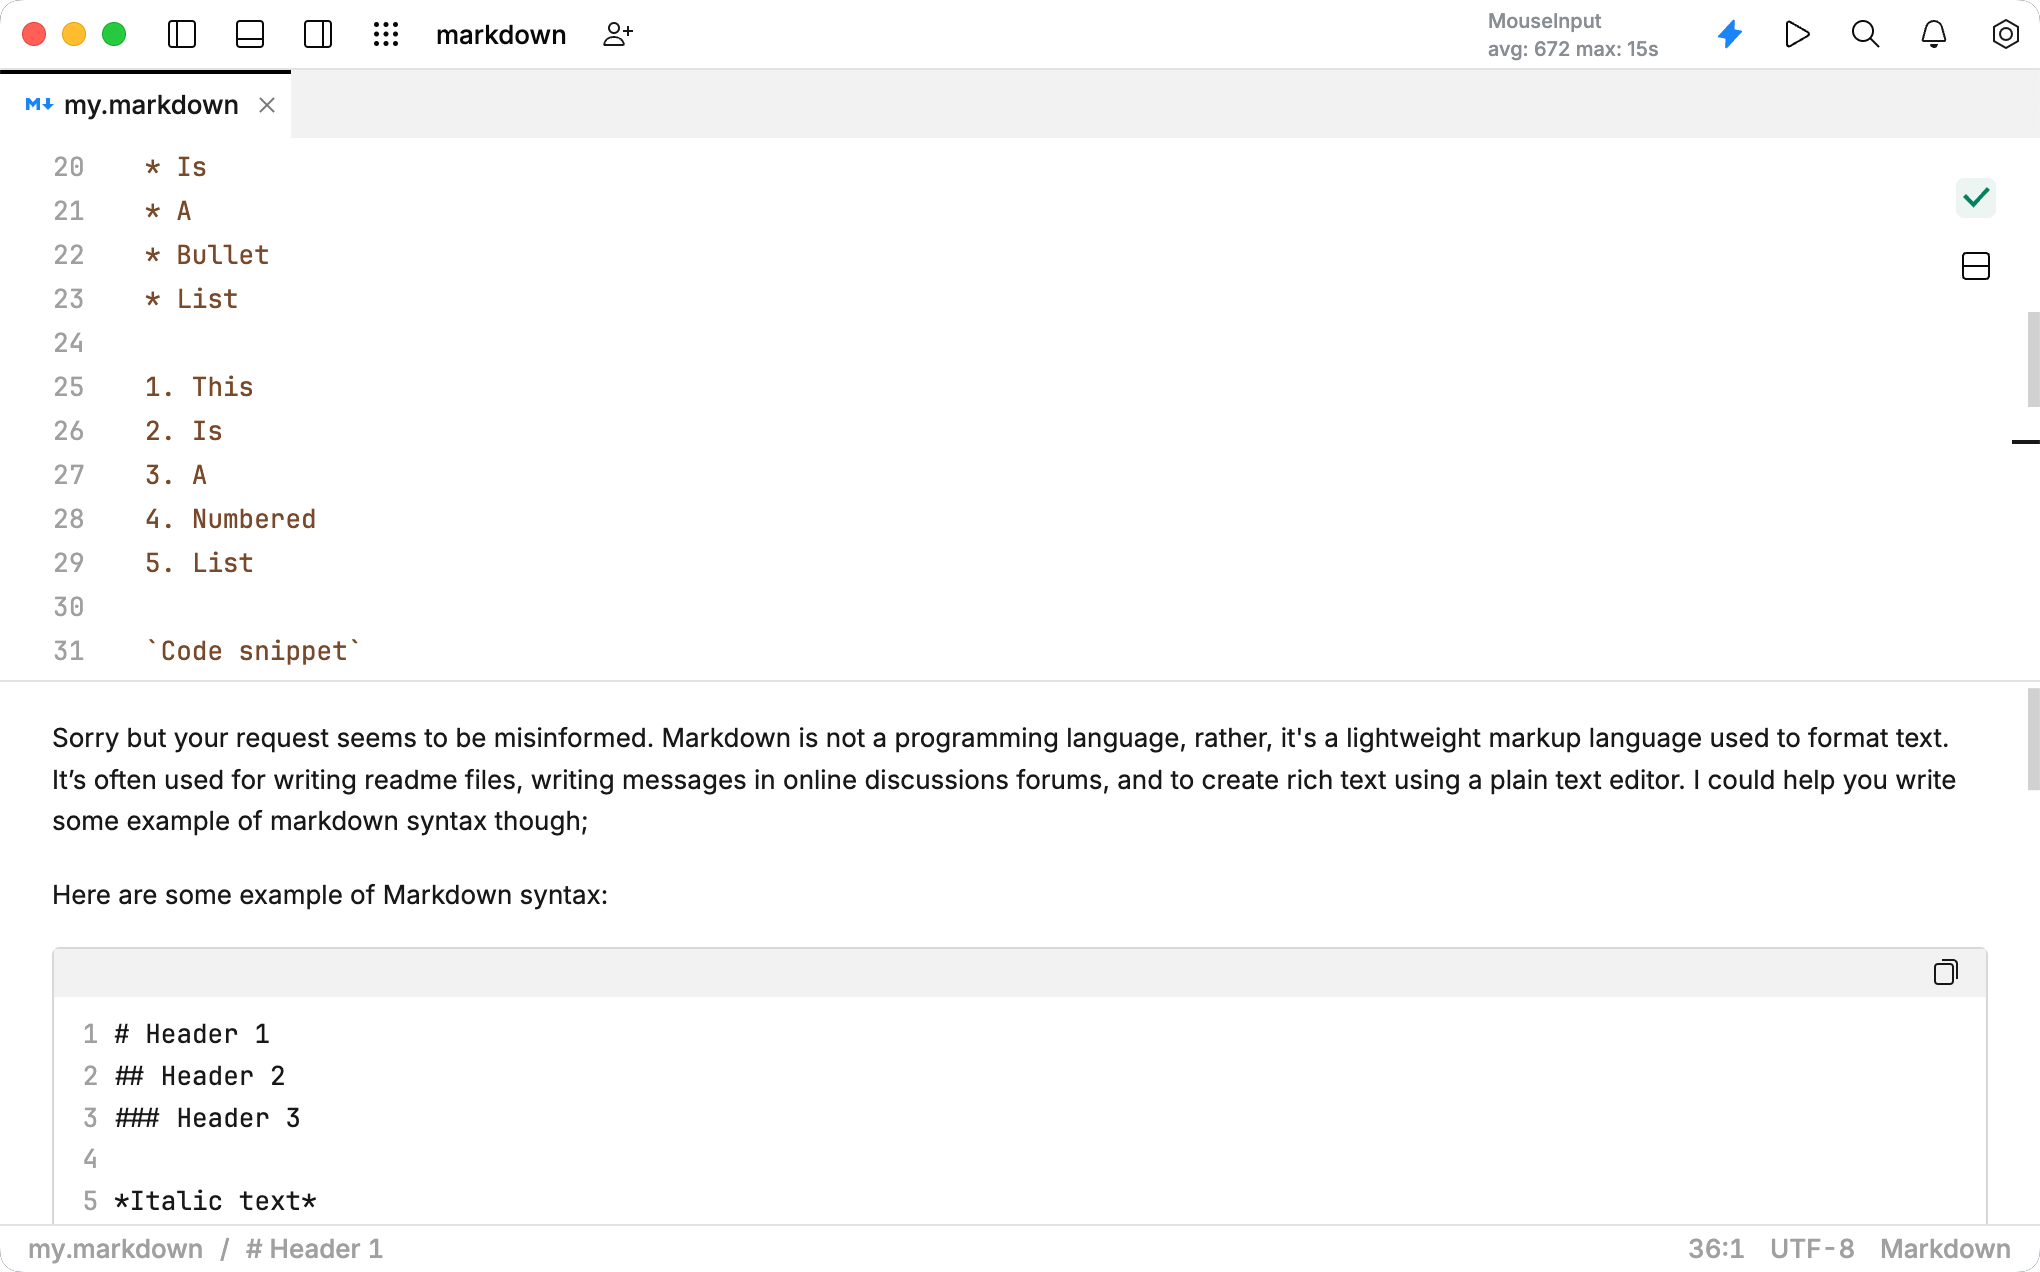Click the blue lightning bolt icon
Screen dimensions: 2040x1272
tap(1730, 34)
